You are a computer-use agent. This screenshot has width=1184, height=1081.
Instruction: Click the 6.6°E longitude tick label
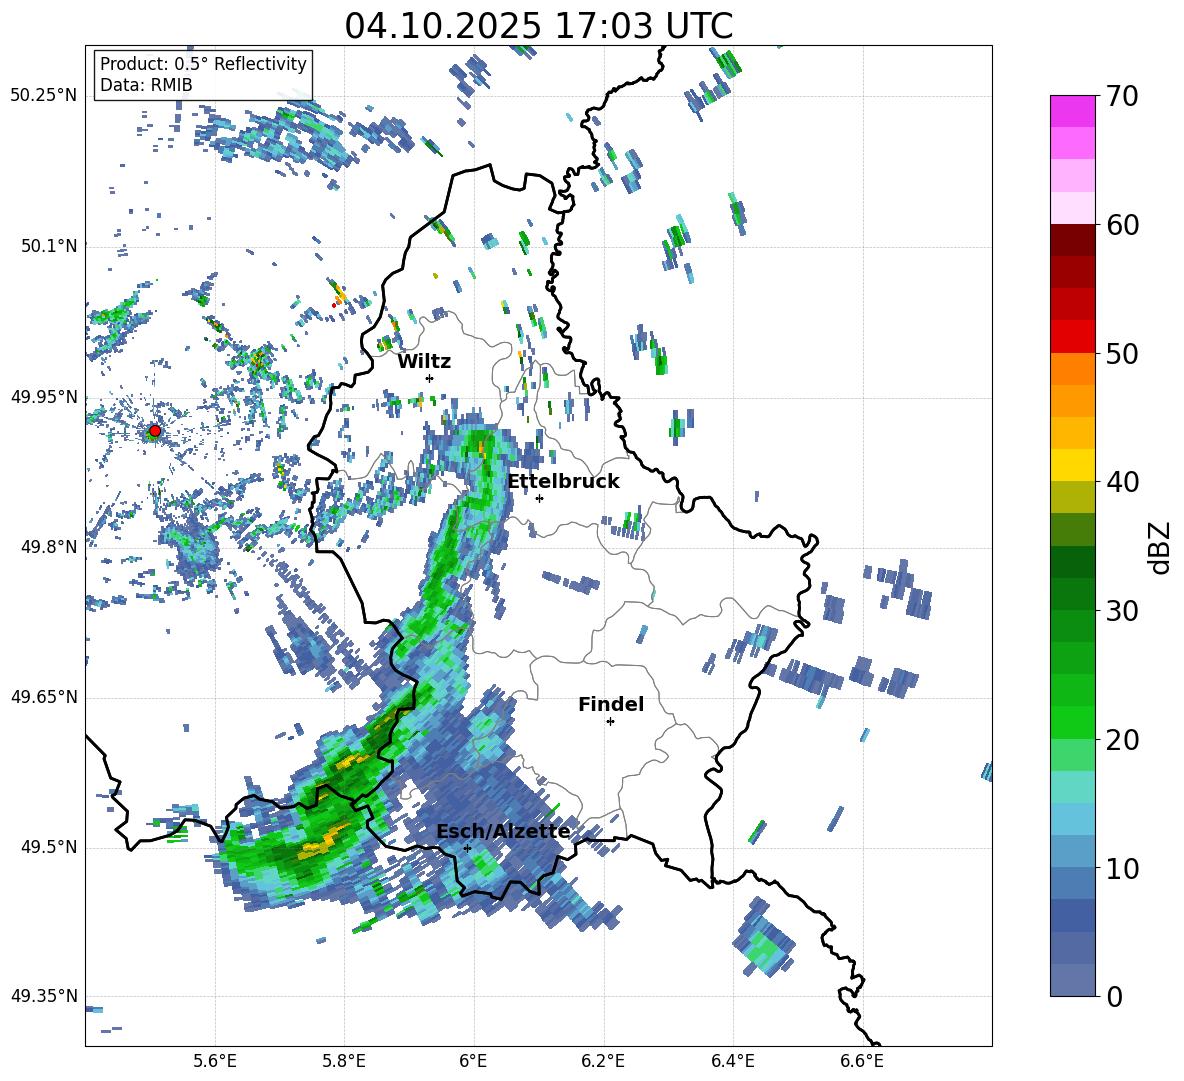coord(862,1061)
